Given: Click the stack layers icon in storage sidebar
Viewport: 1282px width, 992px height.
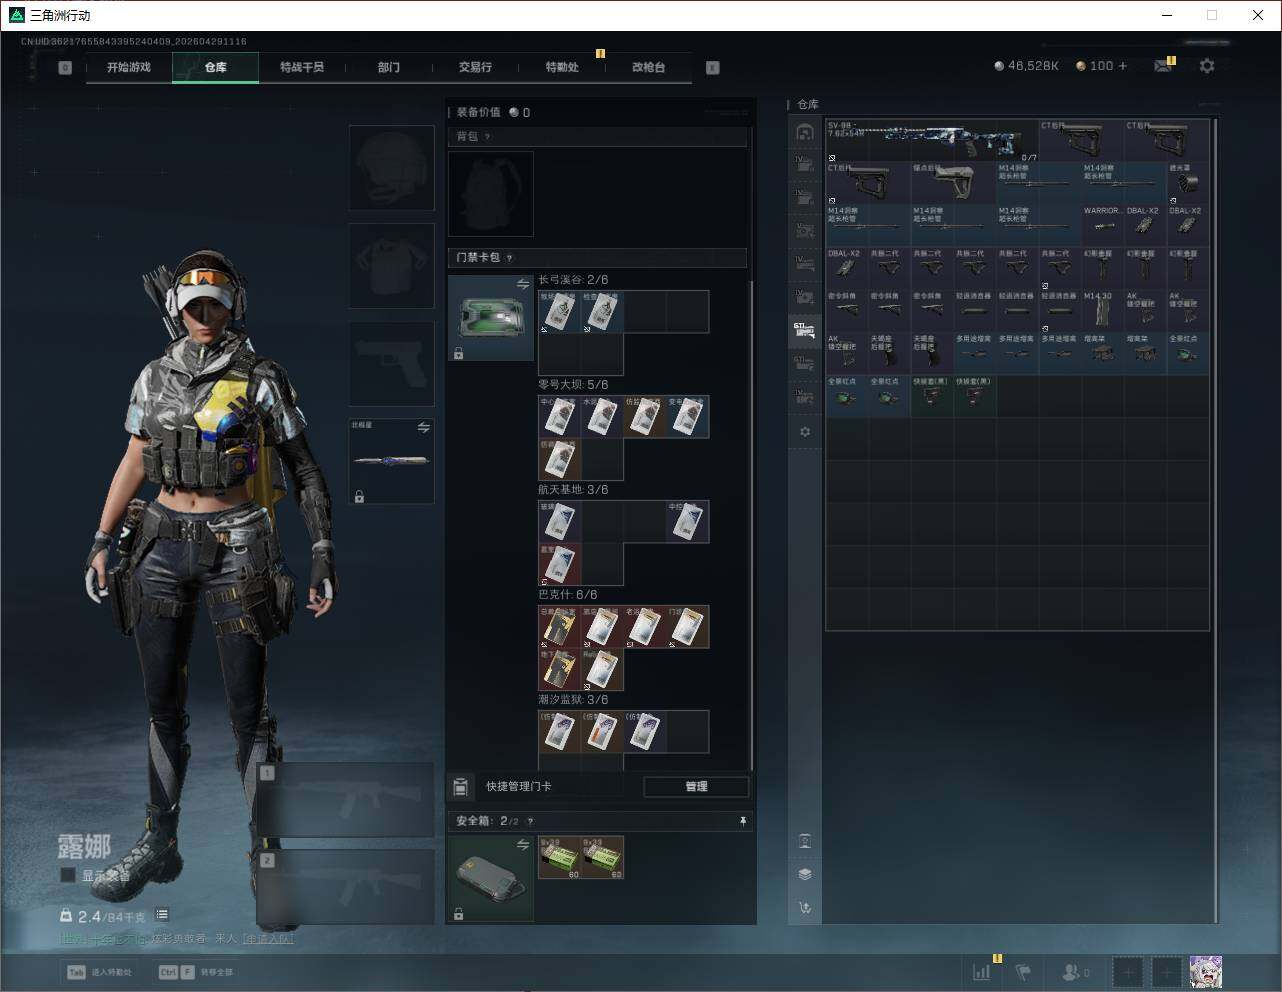Looking at the screenshot, I should [x=805, y=874].
